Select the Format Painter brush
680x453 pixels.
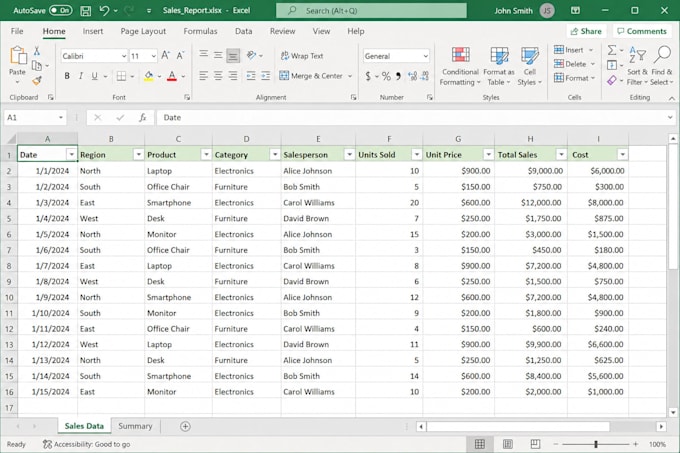(x=37, y=81)
